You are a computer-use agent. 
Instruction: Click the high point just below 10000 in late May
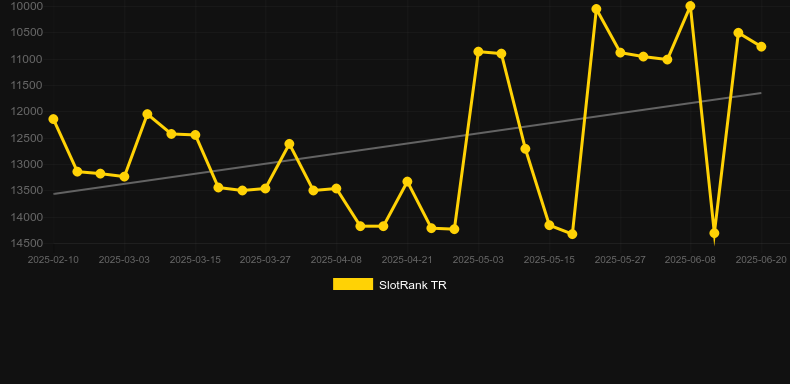click(x=596, y=9)
